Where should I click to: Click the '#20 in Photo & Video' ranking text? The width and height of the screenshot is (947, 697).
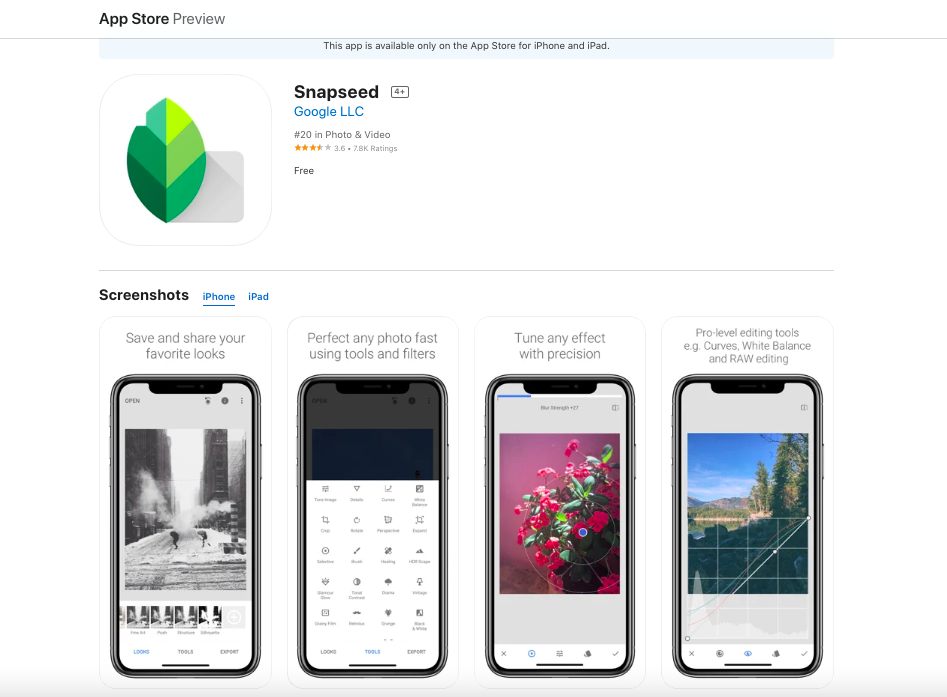[342, 135]
